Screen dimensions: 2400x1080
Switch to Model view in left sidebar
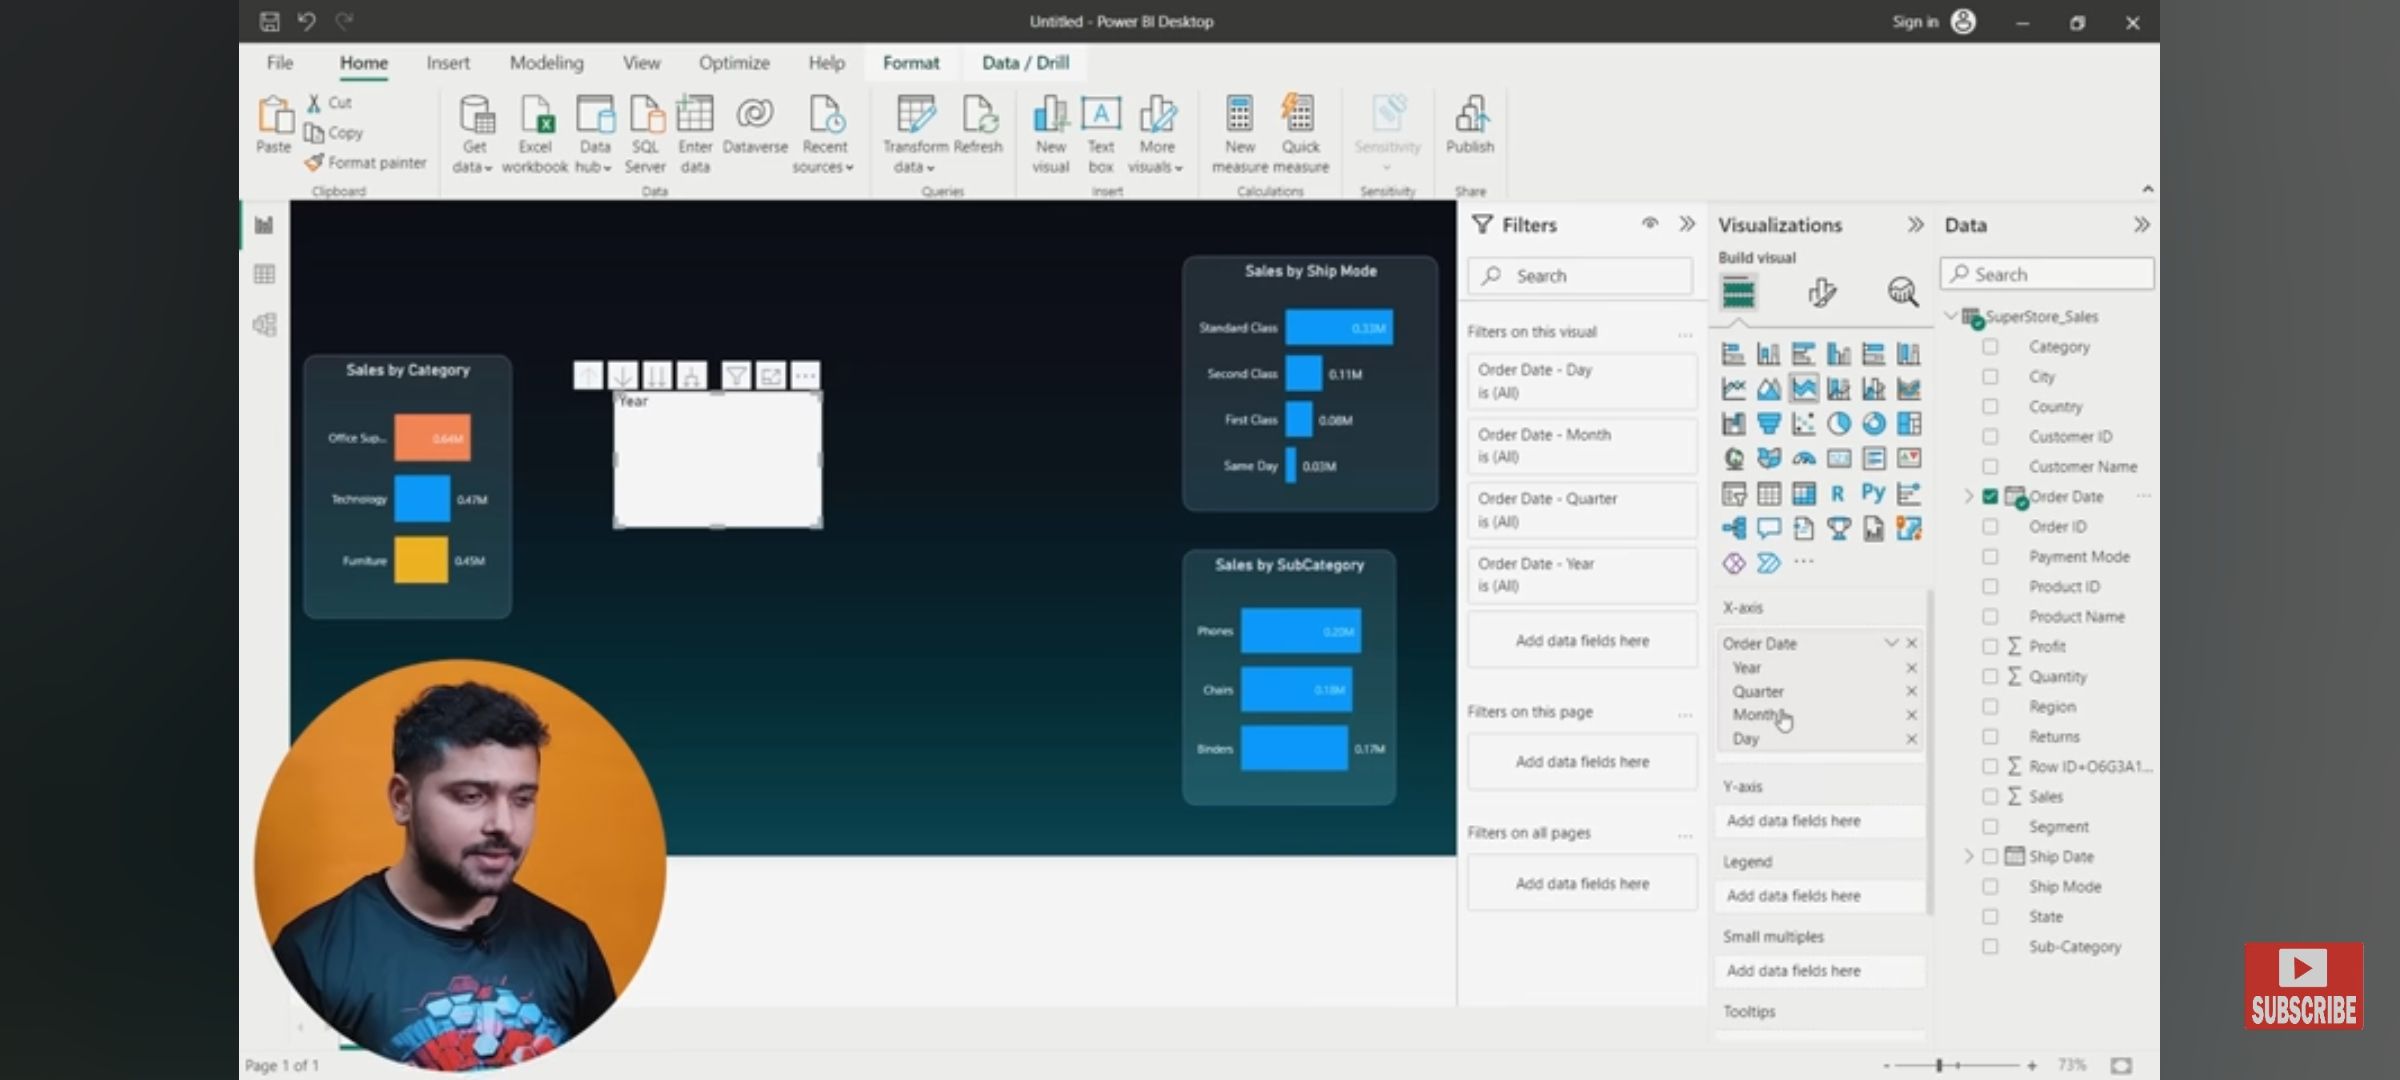264,324
